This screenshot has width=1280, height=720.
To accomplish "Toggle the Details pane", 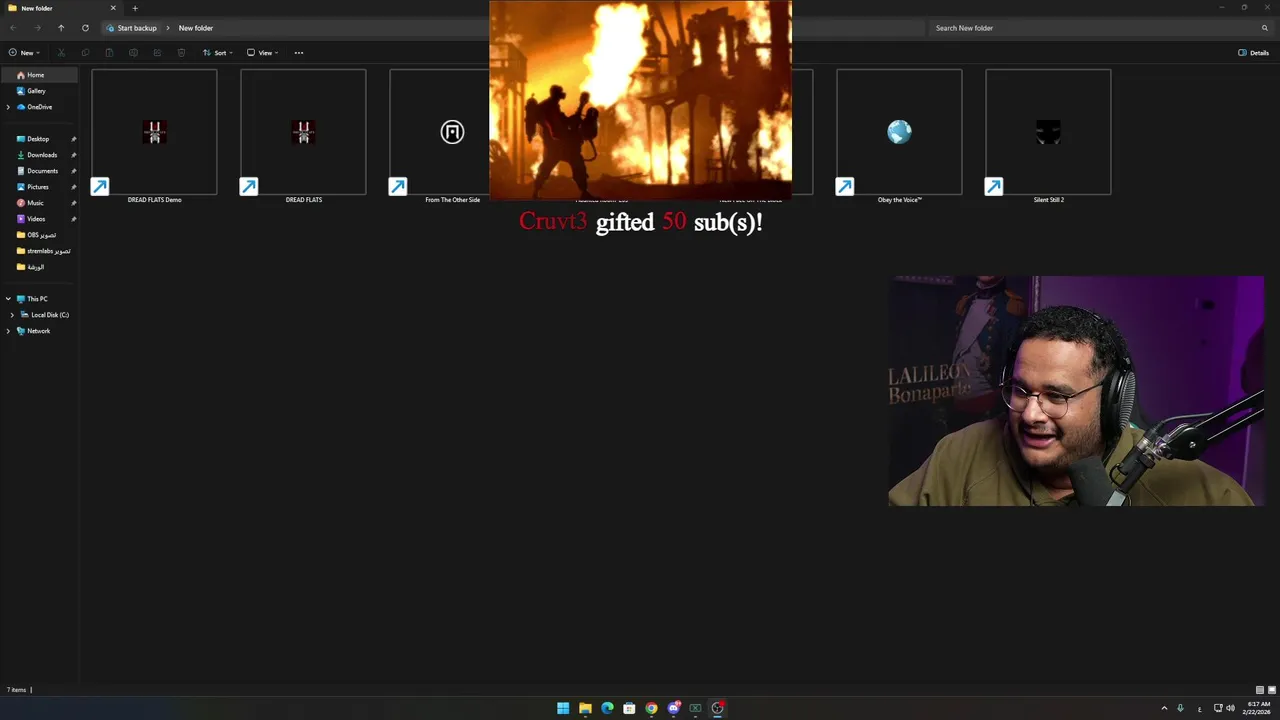I will click(x=1254, y=53).
